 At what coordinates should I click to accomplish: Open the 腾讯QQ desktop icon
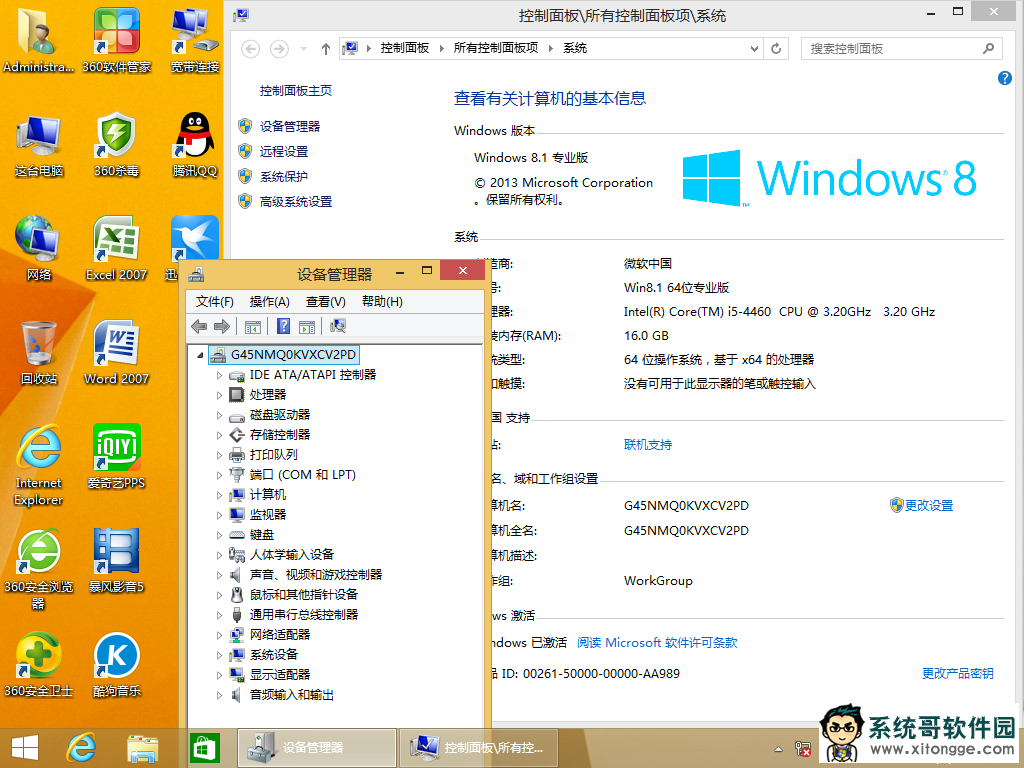point(195,145)
